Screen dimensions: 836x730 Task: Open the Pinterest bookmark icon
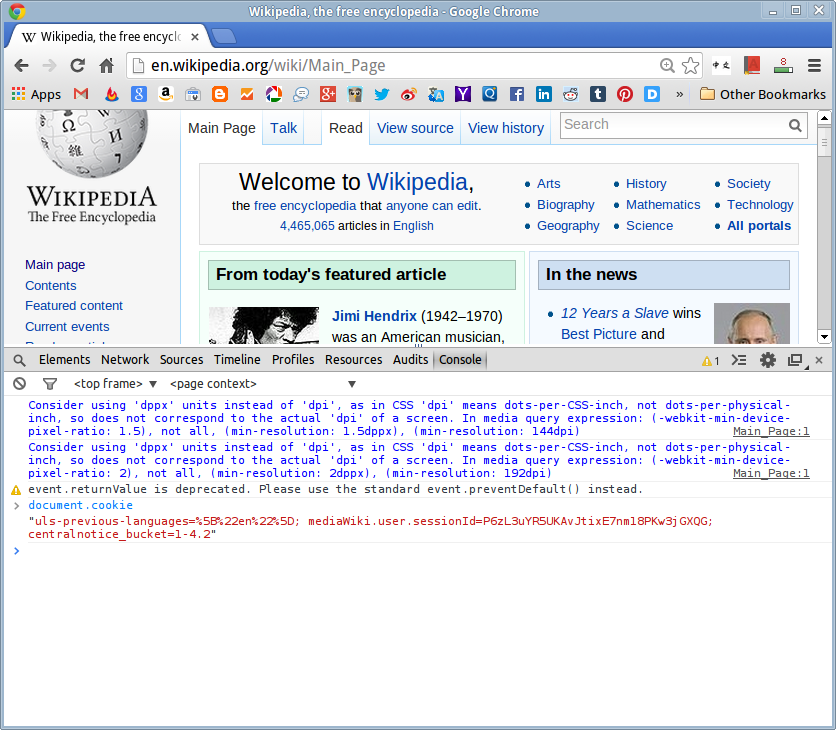coord(625,94)
